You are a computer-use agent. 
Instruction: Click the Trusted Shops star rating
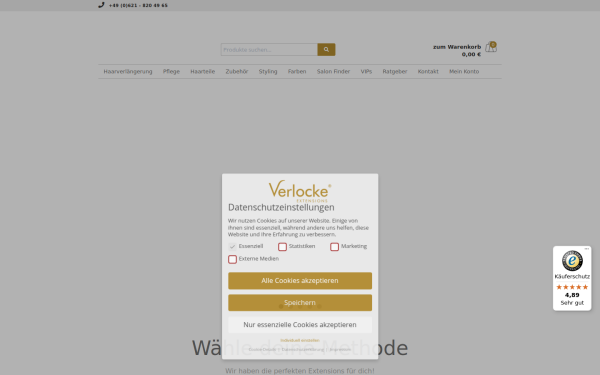(572, 287)
